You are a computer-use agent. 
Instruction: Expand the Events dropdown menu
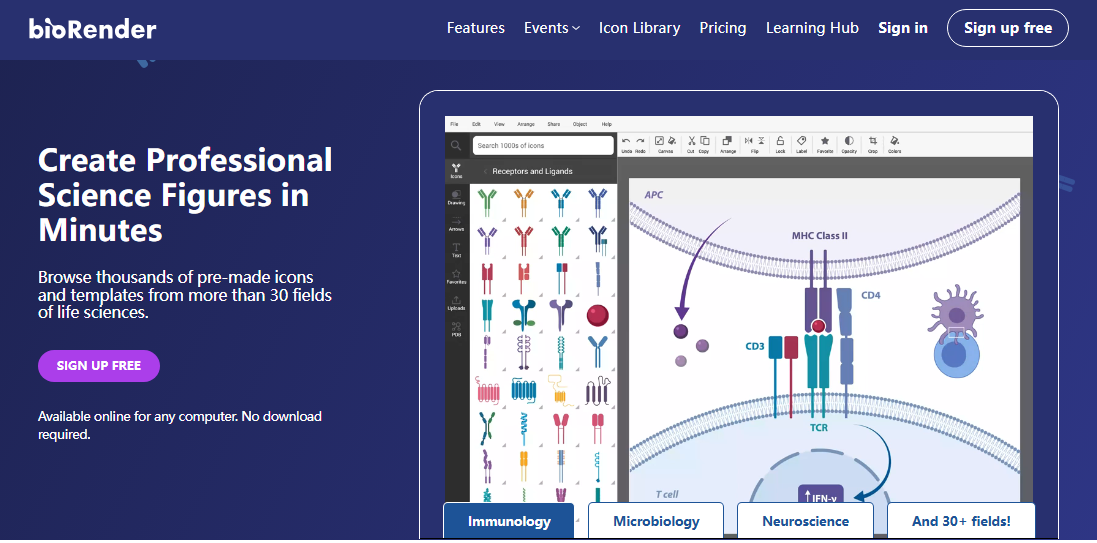coord(551,28)
